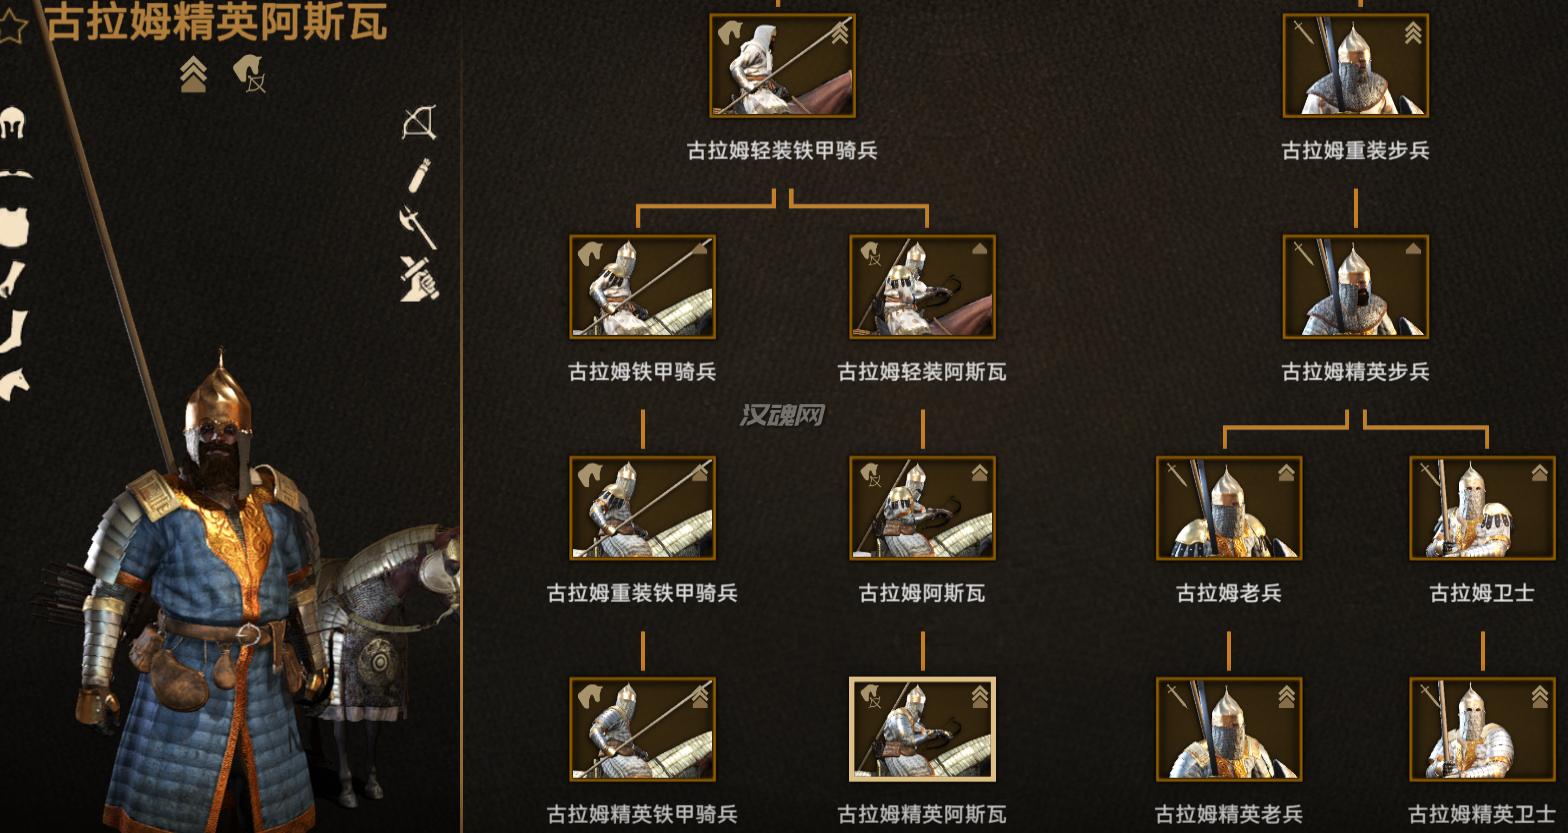
Task: Click the 古拉姆阿斯瓦 name label
Action: (x=922, y=593)
